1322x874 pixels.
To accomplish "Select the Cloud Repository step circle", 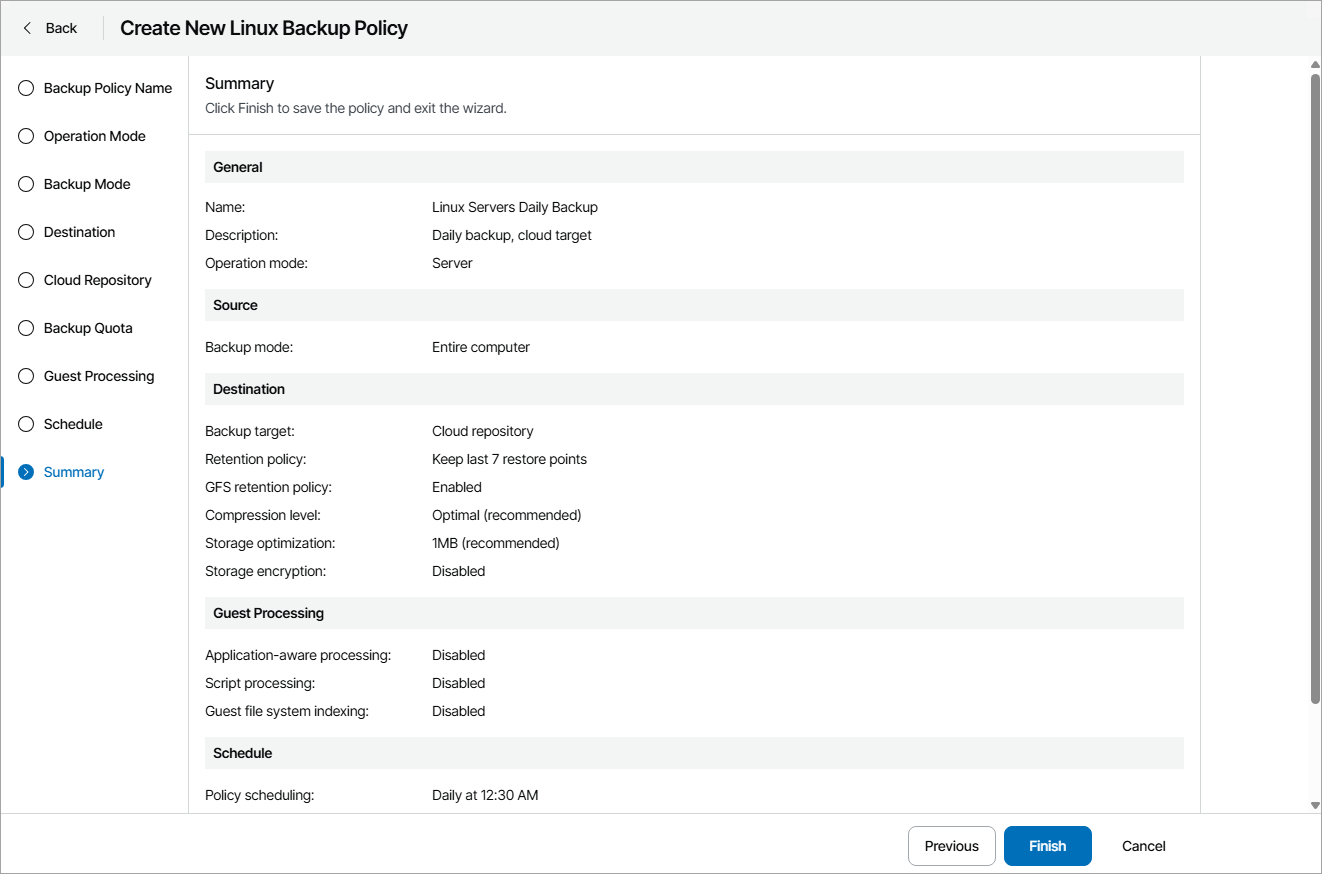I will [x=26, y=280].
